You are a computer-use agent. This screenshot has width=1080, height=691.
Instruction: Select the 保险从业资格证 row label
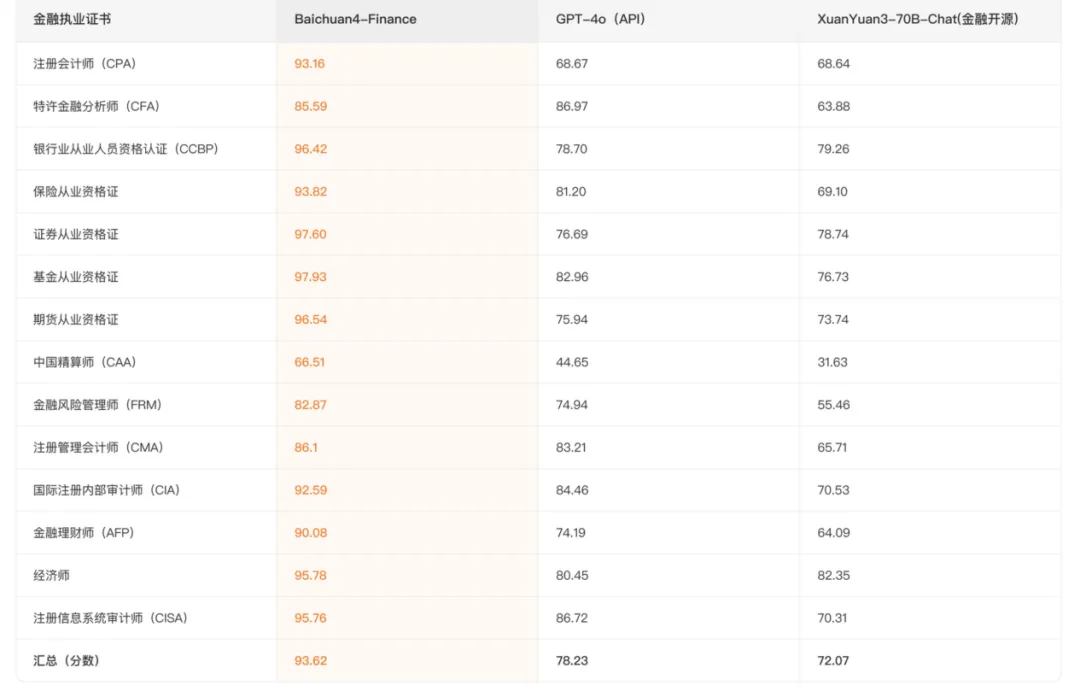pos(76,192)
